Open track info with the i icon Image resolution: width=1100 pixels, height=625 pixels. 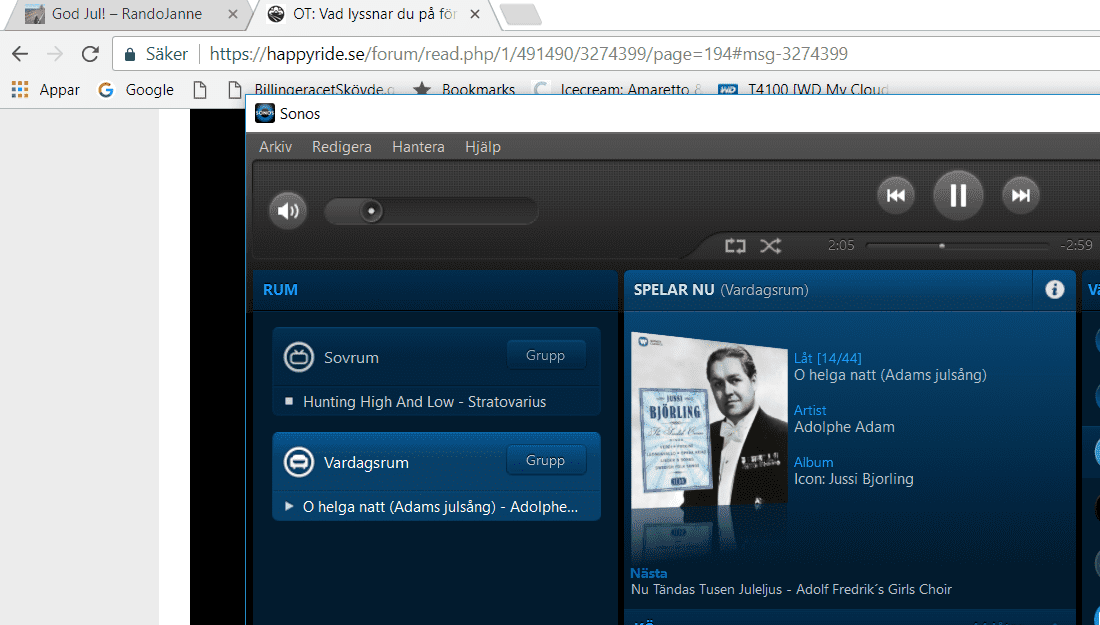[x=1054, y=290]
